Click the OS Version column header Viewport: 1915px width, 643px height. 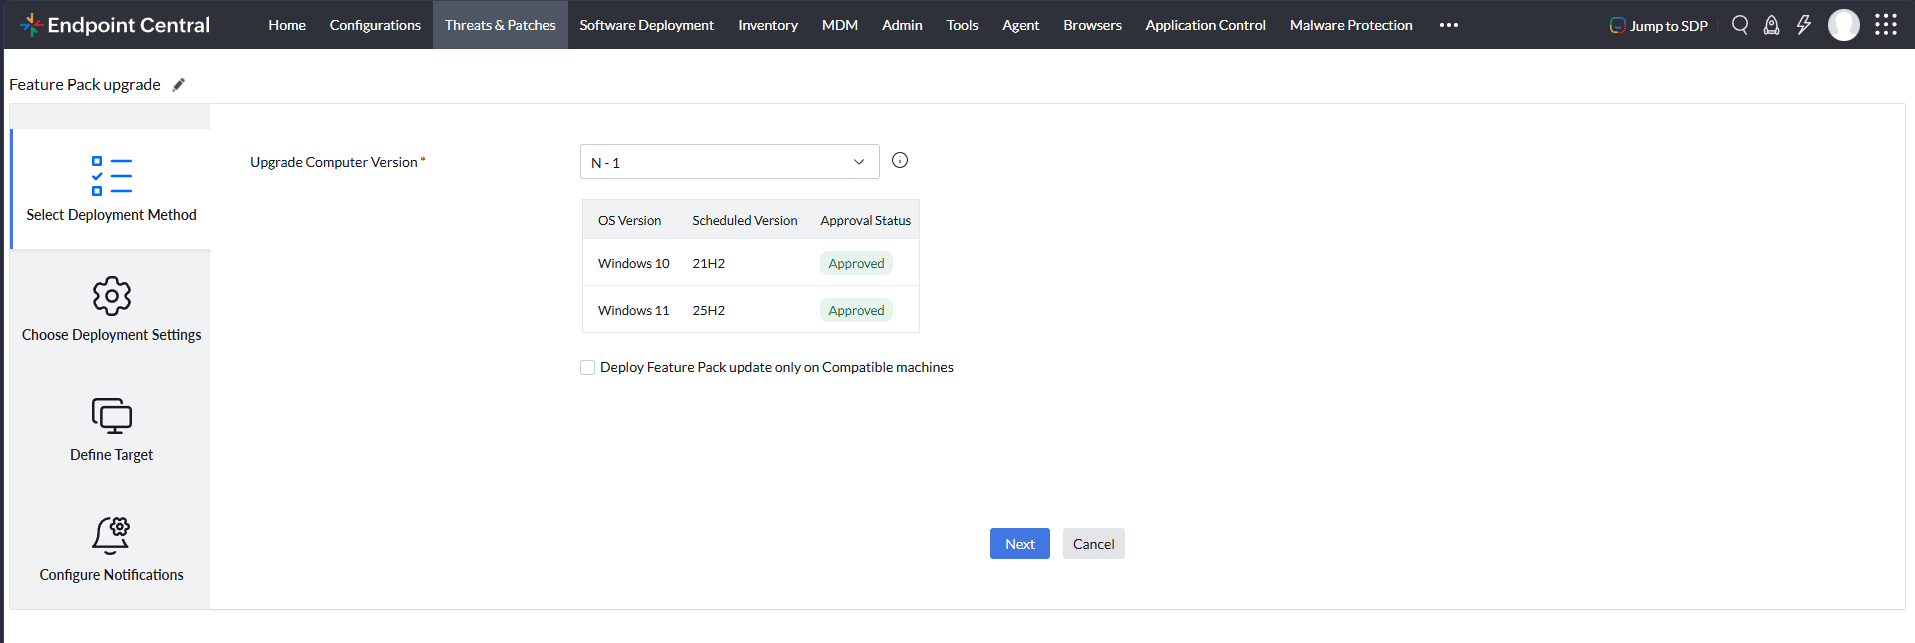(630, 221)
